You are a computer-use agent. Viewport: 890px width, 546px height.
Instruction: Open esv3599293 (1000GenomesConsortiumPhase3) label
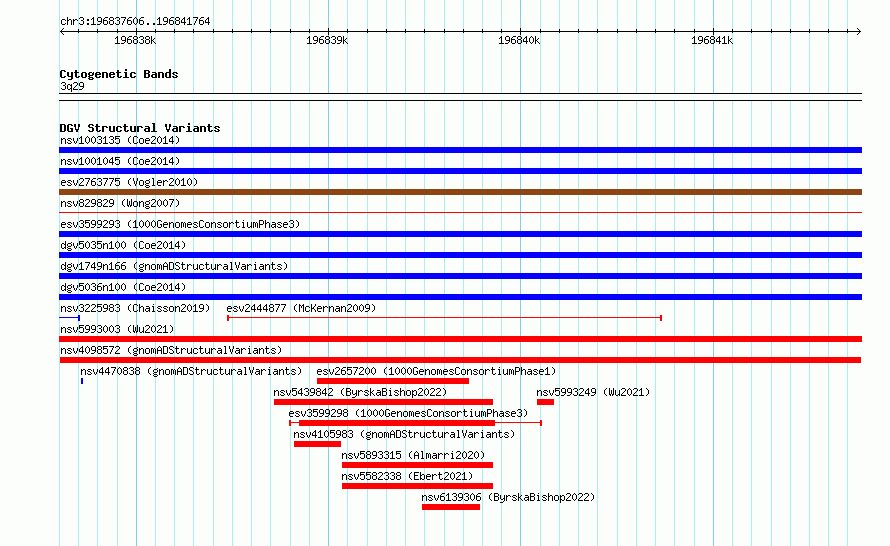(x=180, y=224)
